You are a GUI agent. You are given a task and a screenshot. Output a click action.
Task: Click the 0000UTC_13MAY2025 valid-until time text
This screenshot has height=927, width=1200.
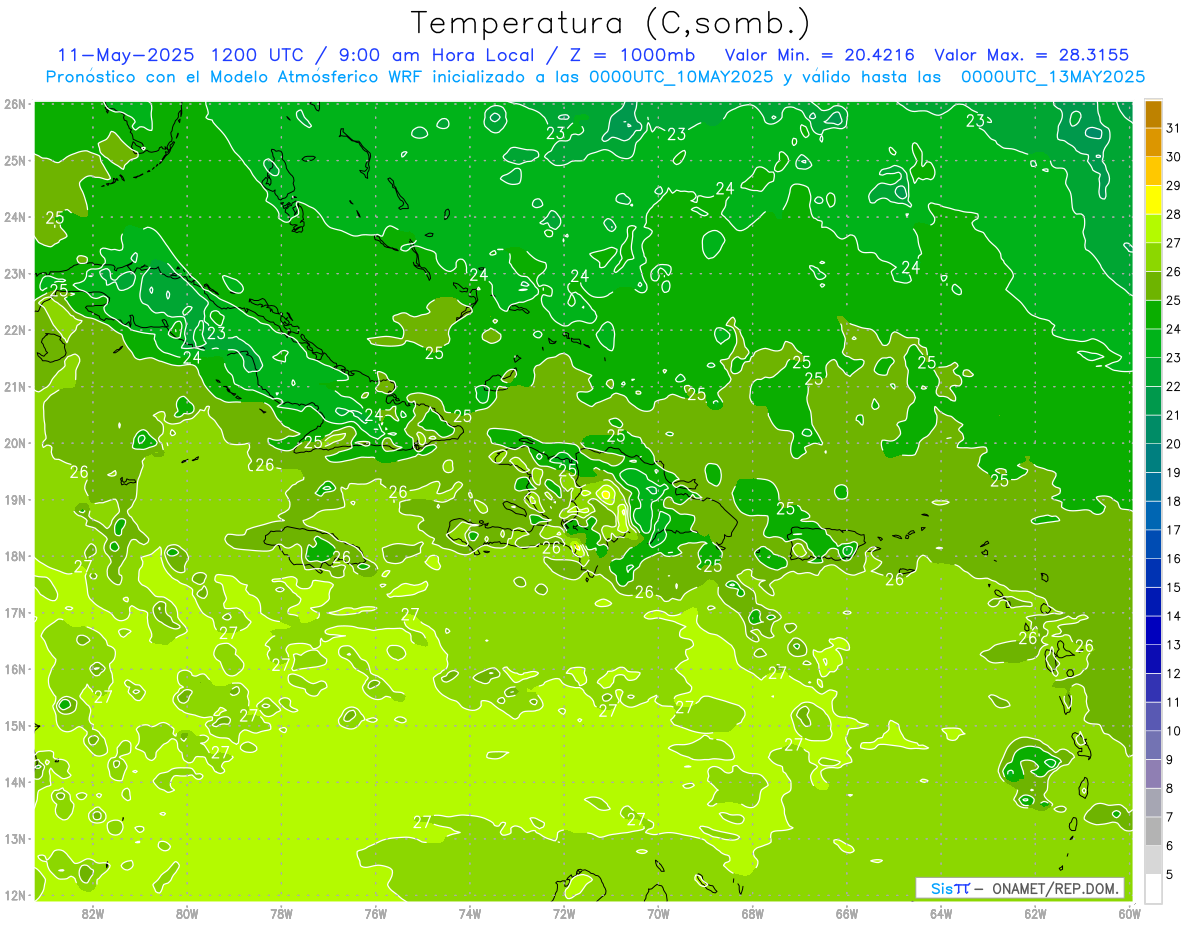coord(1053,77)
